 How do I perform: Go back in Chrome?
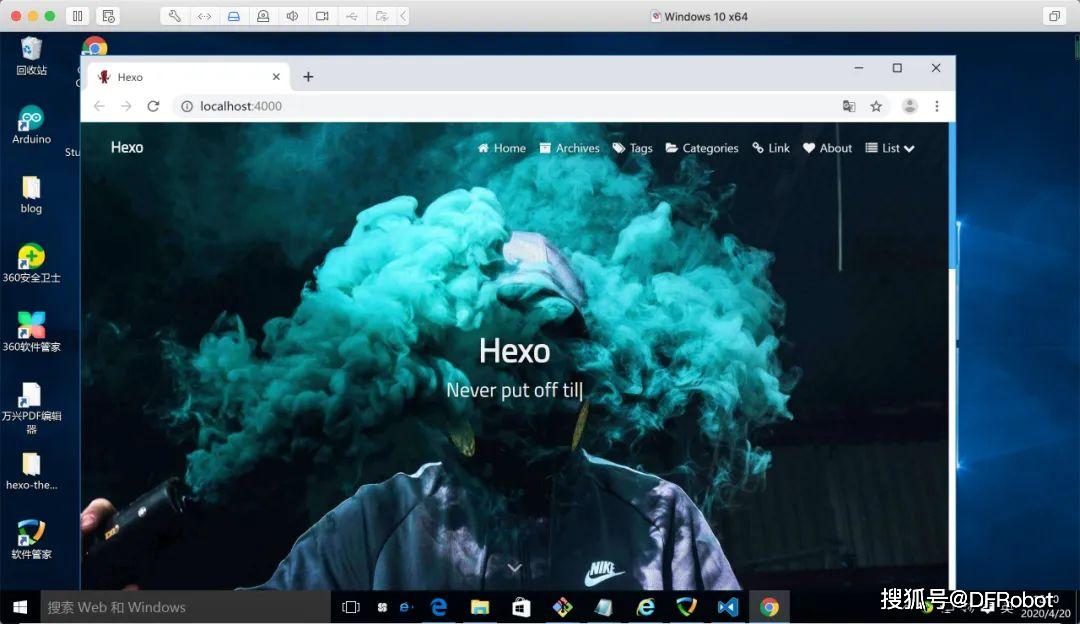(x=99, y=106)
